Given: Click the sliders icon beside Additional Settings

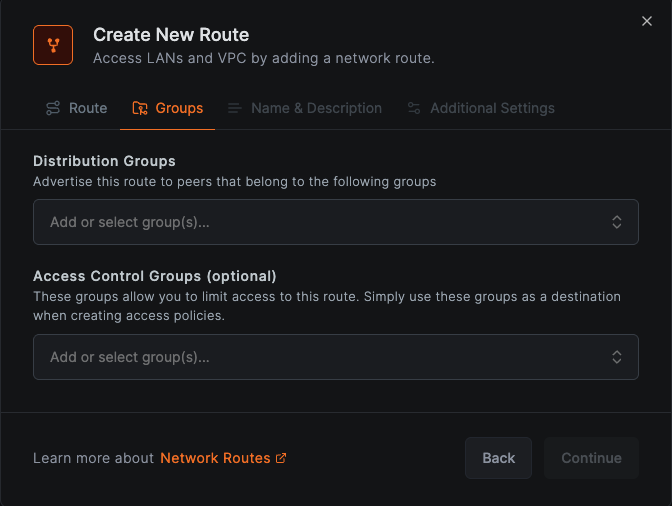Looking at the screenshot, I should tap(414, 108).
